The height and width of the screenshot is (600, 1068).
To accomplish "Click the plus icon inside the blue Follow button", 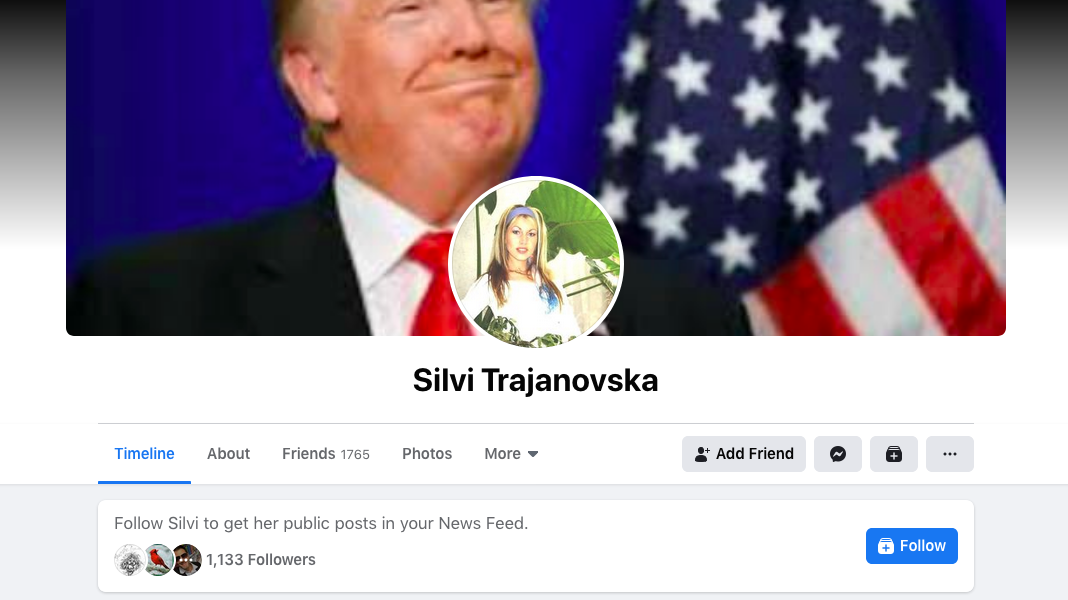I will click(x=885, y=546).
